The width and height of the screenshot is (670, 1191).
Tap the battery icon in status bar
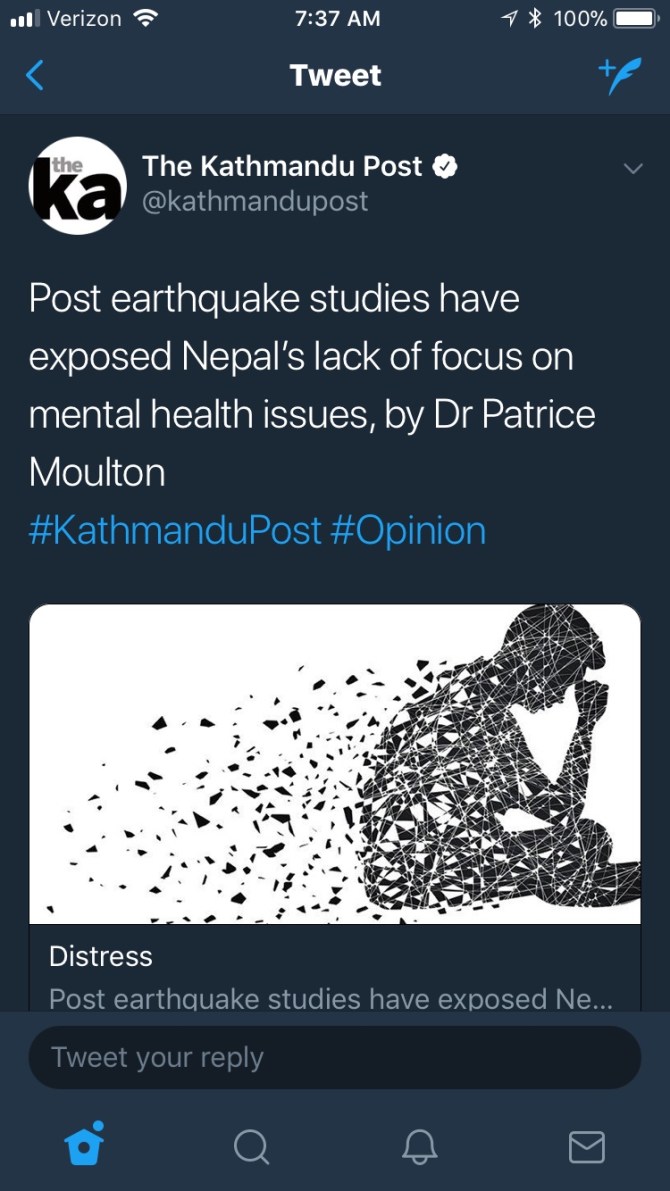coord(633,18)
